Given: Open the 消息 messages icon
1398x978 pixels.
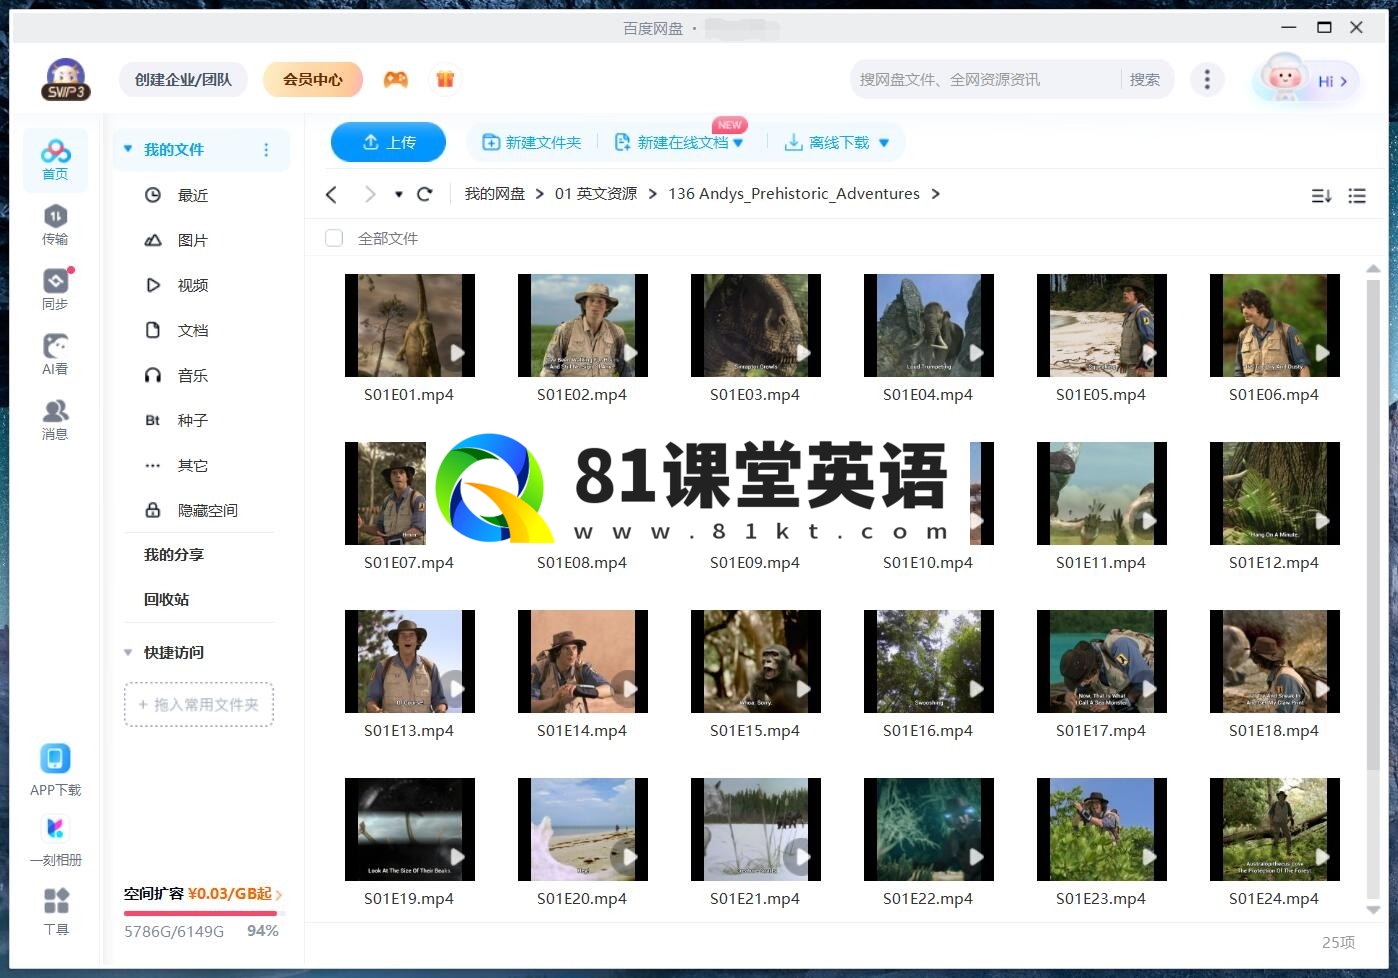Looking at the screenshot, I should [x=55, y=420].
